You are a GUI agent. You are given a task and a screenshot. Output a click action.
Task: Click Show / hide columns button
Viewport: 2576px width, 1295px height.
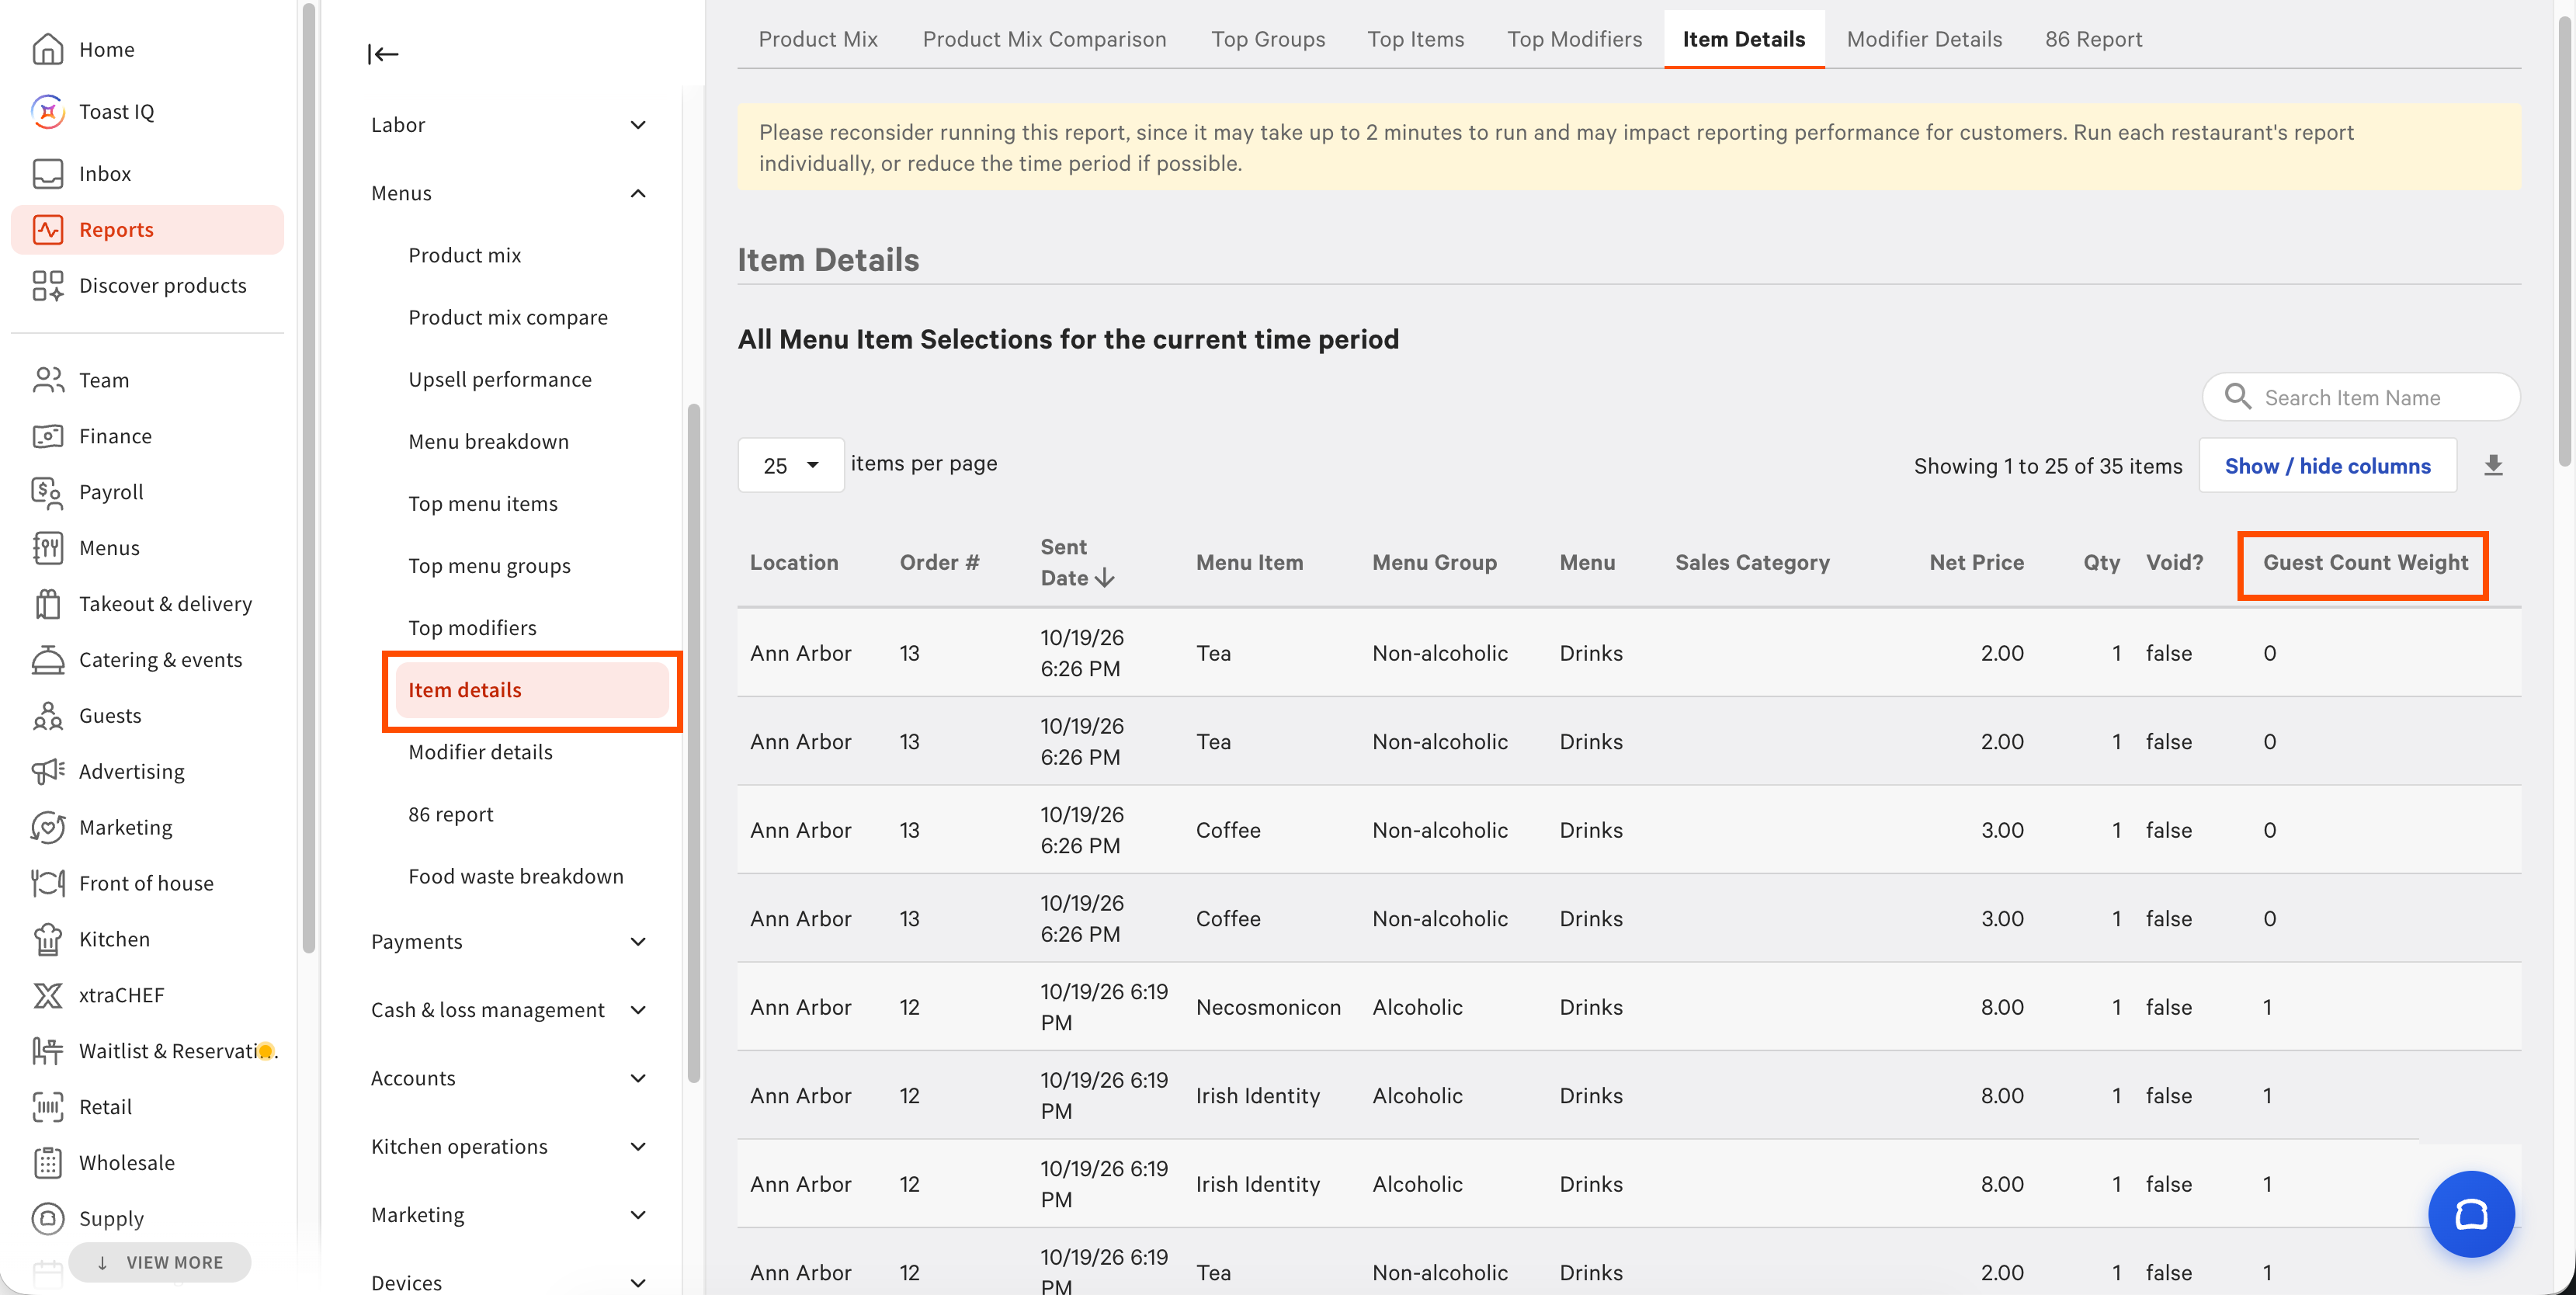[2327, 465]
